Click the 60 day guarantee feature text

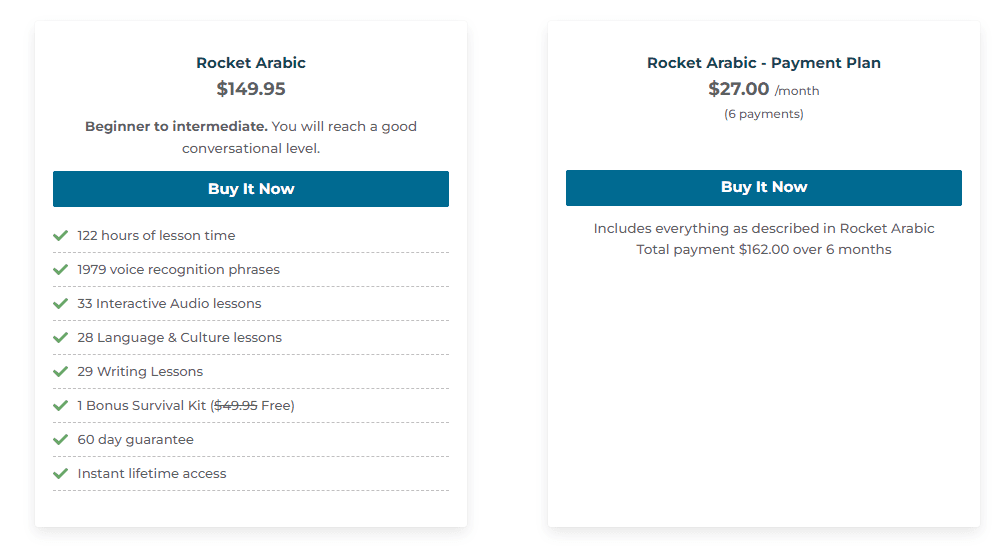click(136, 440)
